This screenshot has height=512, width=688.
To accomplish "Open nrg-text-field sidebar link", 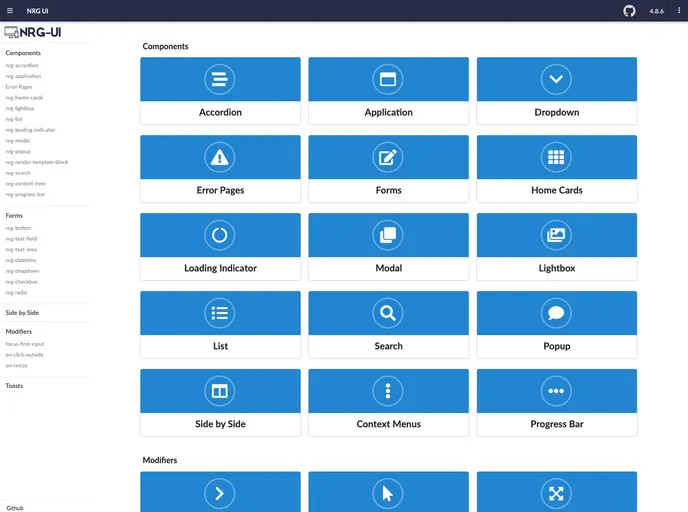I will click(21, 239).
